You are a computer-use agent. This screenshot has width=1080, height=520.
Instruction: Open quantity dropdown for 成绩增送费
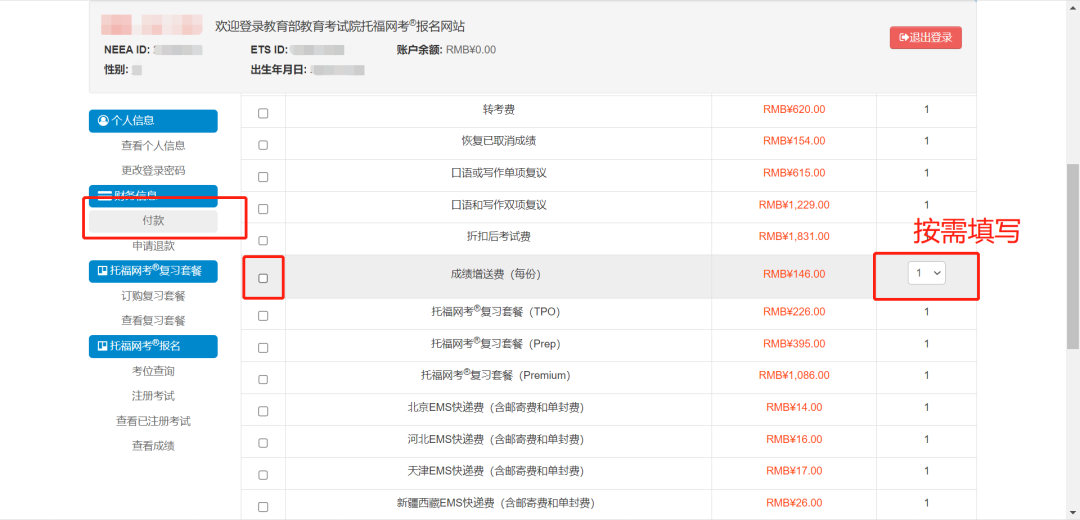pyautogui.click(x=926, y=273)
